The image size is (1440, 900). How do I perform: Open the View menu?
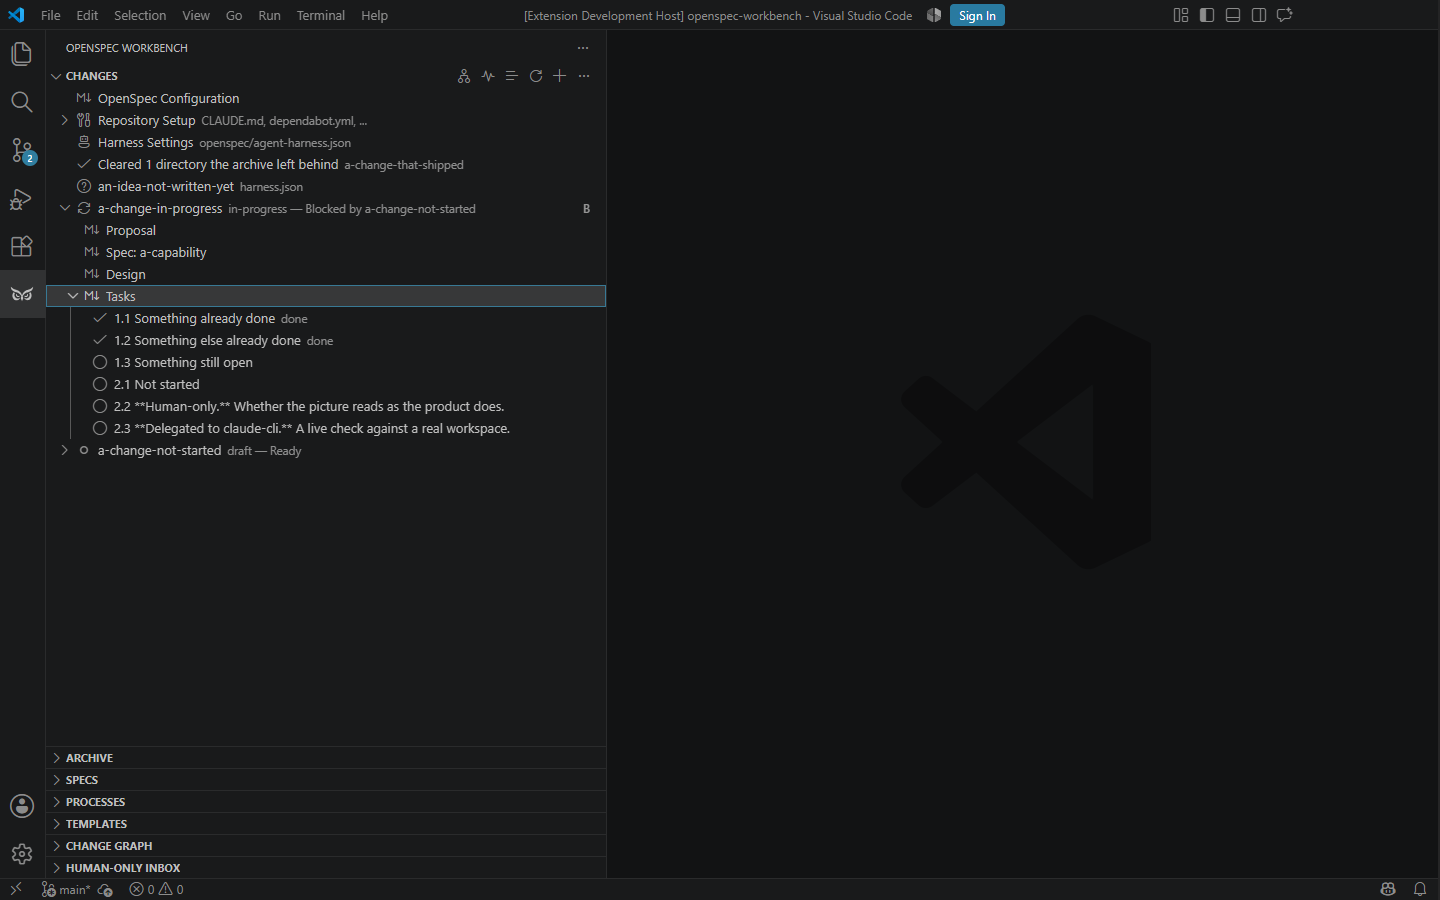coord(196,15)
